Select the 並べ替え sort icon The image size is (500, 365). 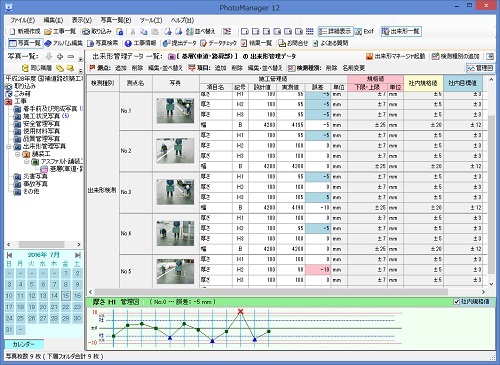pos(190,31)
